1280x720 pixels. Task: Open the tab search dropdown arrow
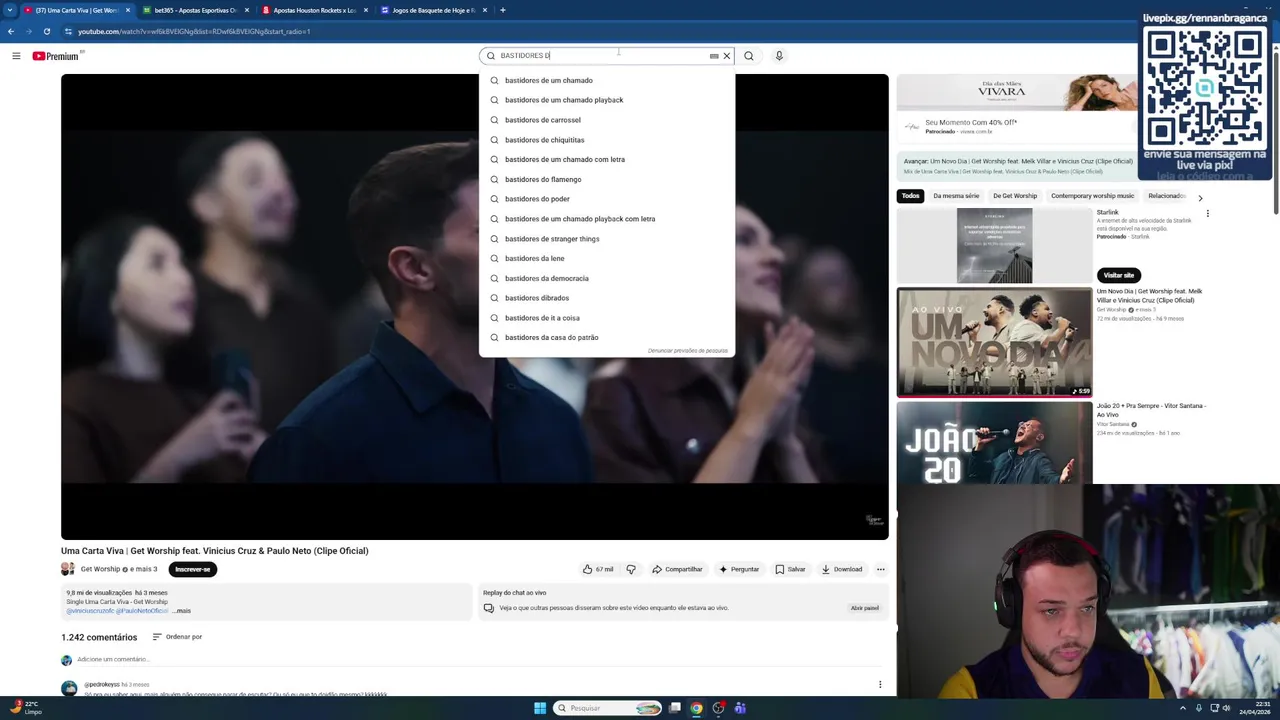pyautogui.click(x=10, y=10)
